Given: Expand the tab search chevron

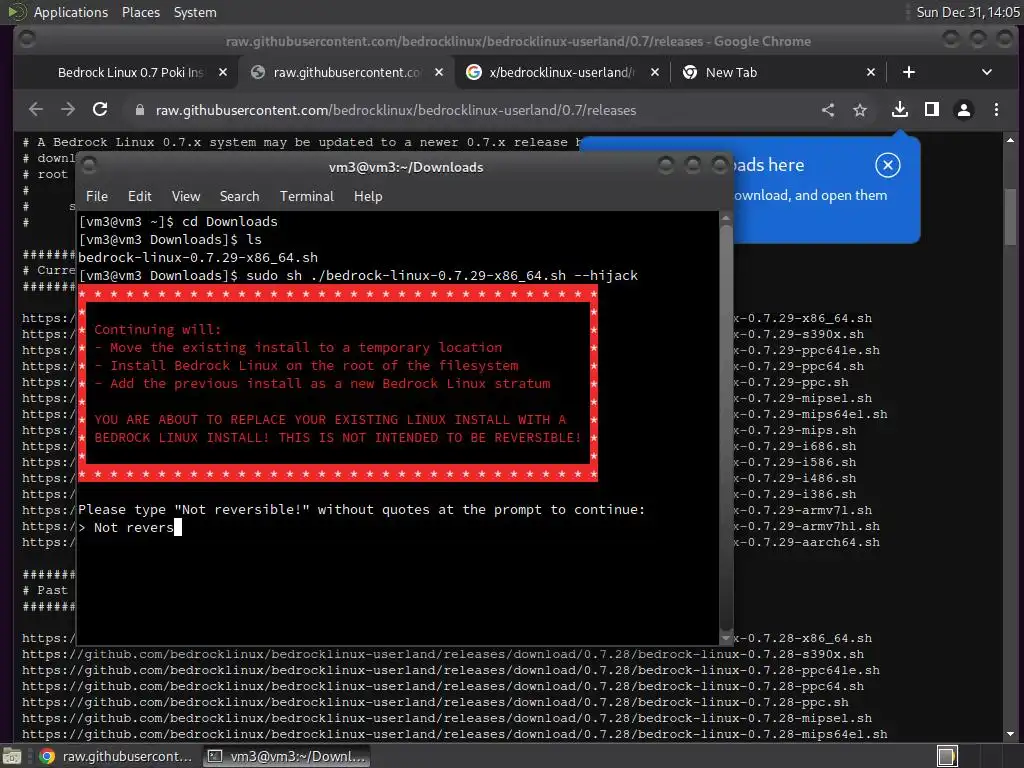Looking at the screenshot, I should click(987, 72).
